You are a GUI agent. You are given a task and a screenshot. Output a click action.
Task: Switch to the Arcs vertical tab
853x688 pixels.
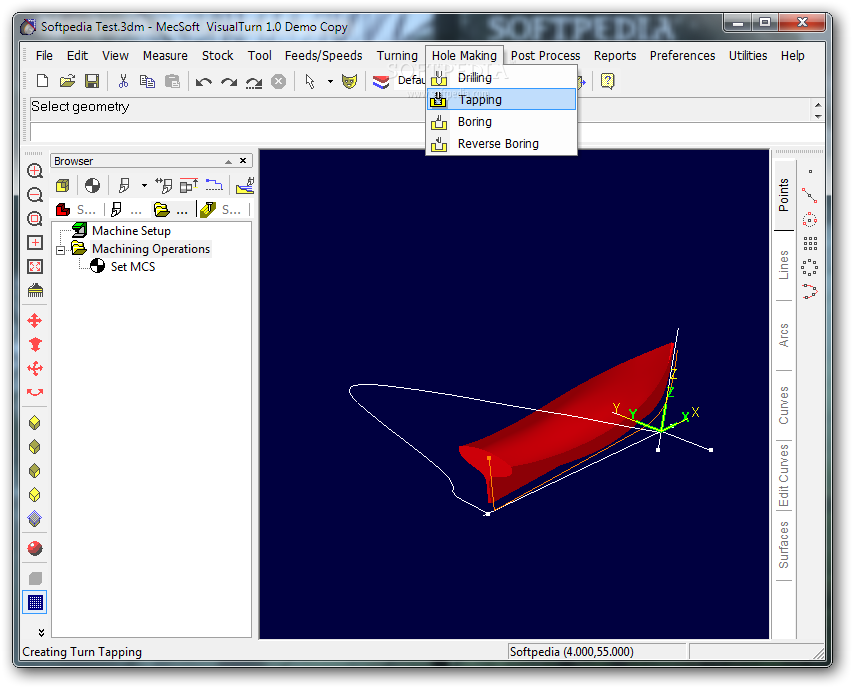click(783, 335)
